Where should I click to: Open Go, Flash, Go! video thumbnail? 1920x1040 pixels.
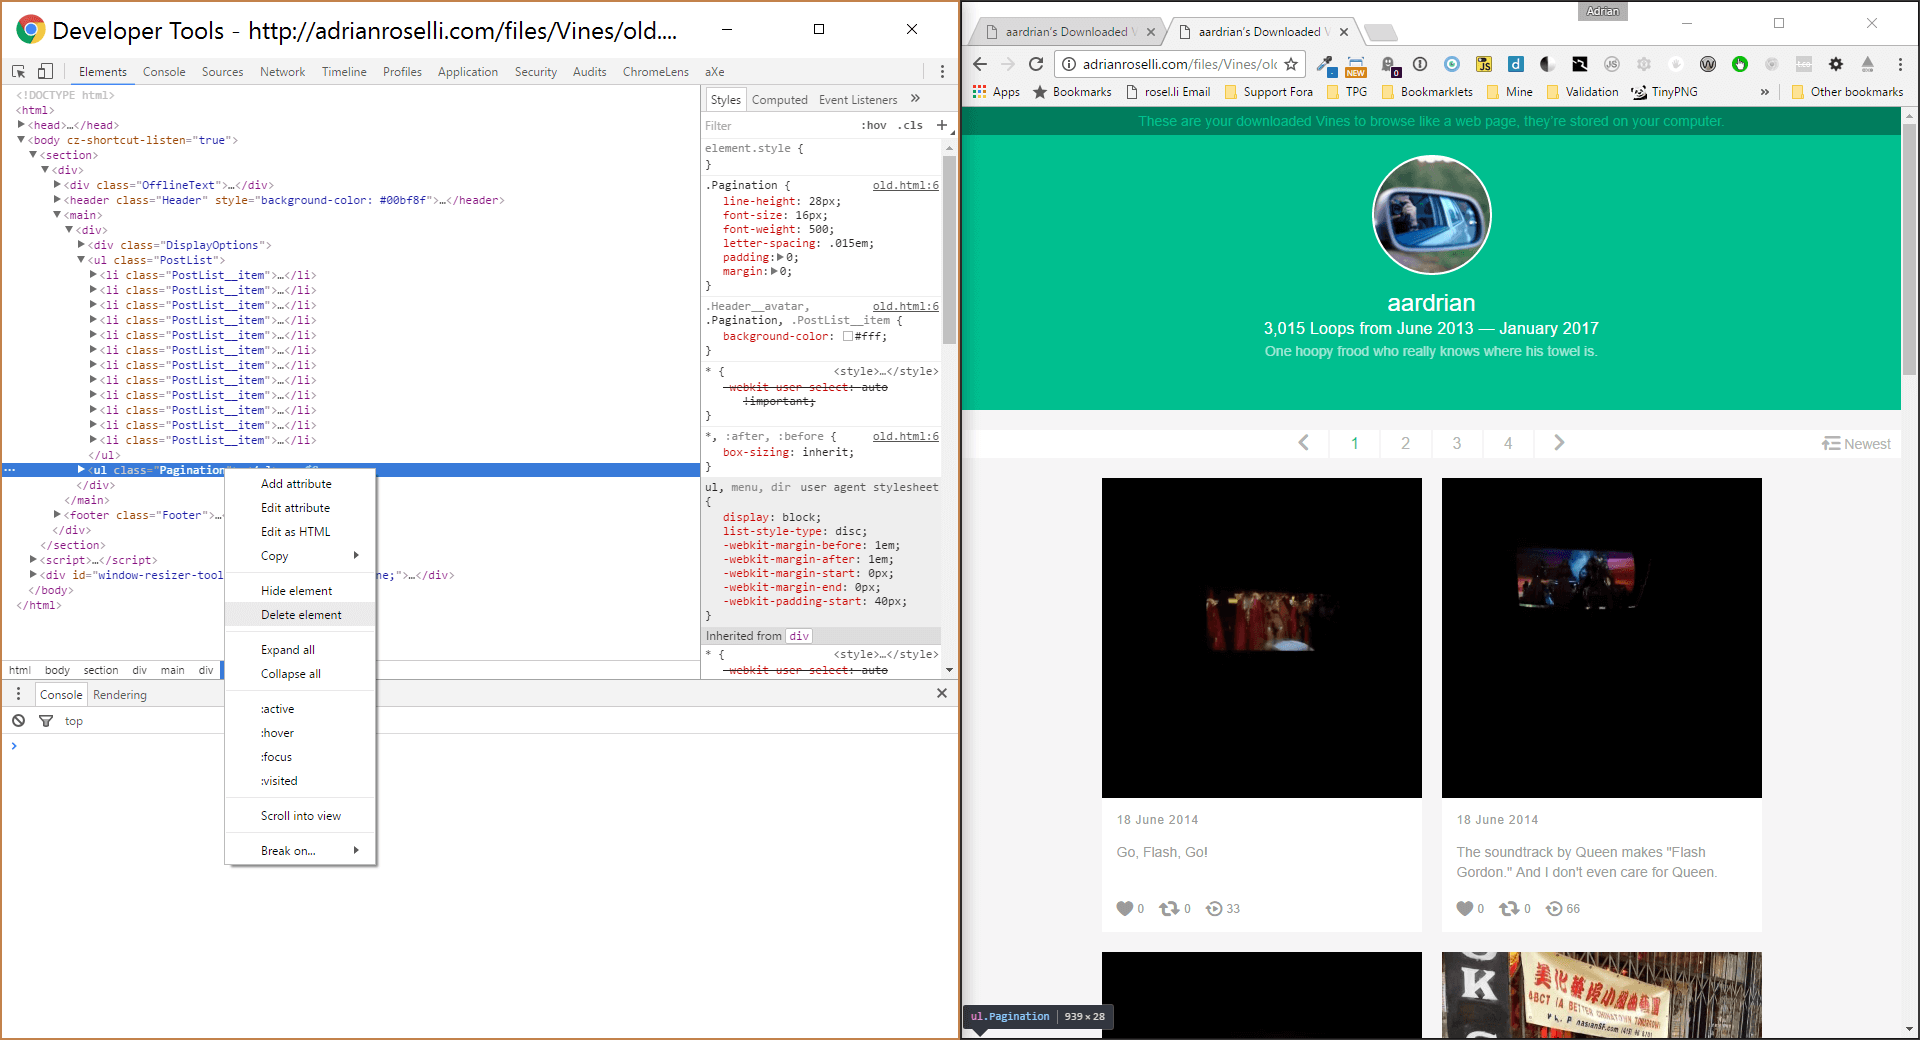1262,638
